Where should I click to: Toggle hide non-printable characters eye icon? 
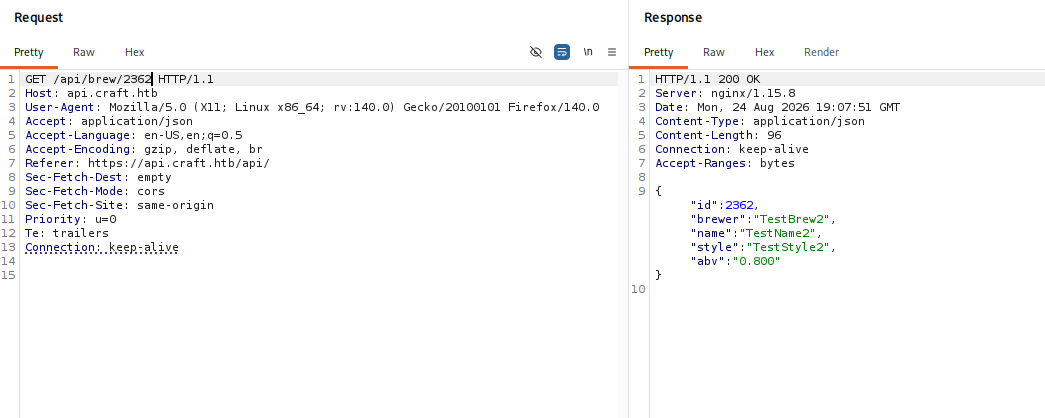[x=536, y=52]
